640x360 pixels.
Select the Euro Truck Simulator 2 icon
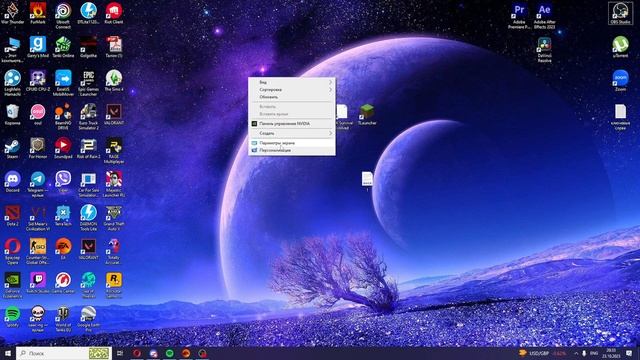point(88,117)
